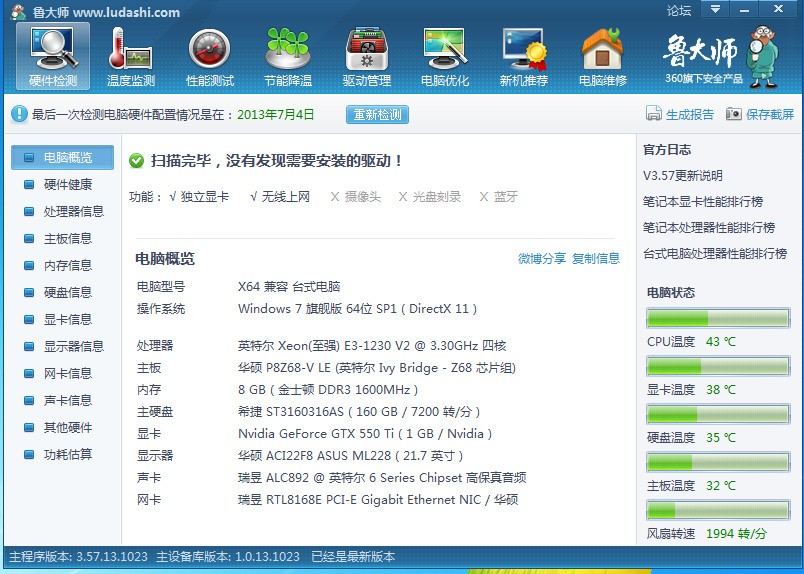Open 笔记本处理器性能排行榜 ranking link
The image size is (804, 574).
click(x=709, y=227)
